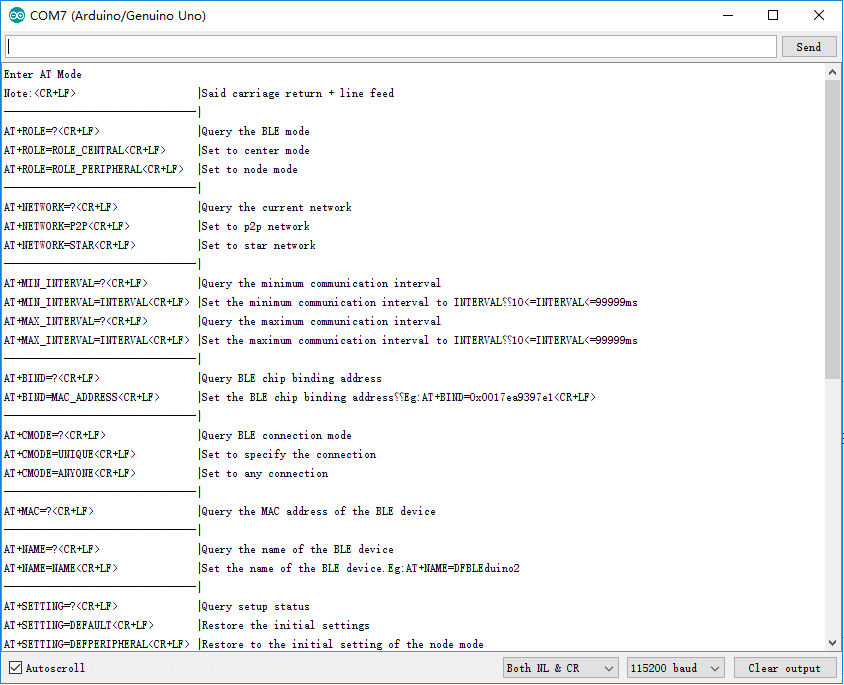Click the 'Note:<CR+LF>' line

(40, 93)
